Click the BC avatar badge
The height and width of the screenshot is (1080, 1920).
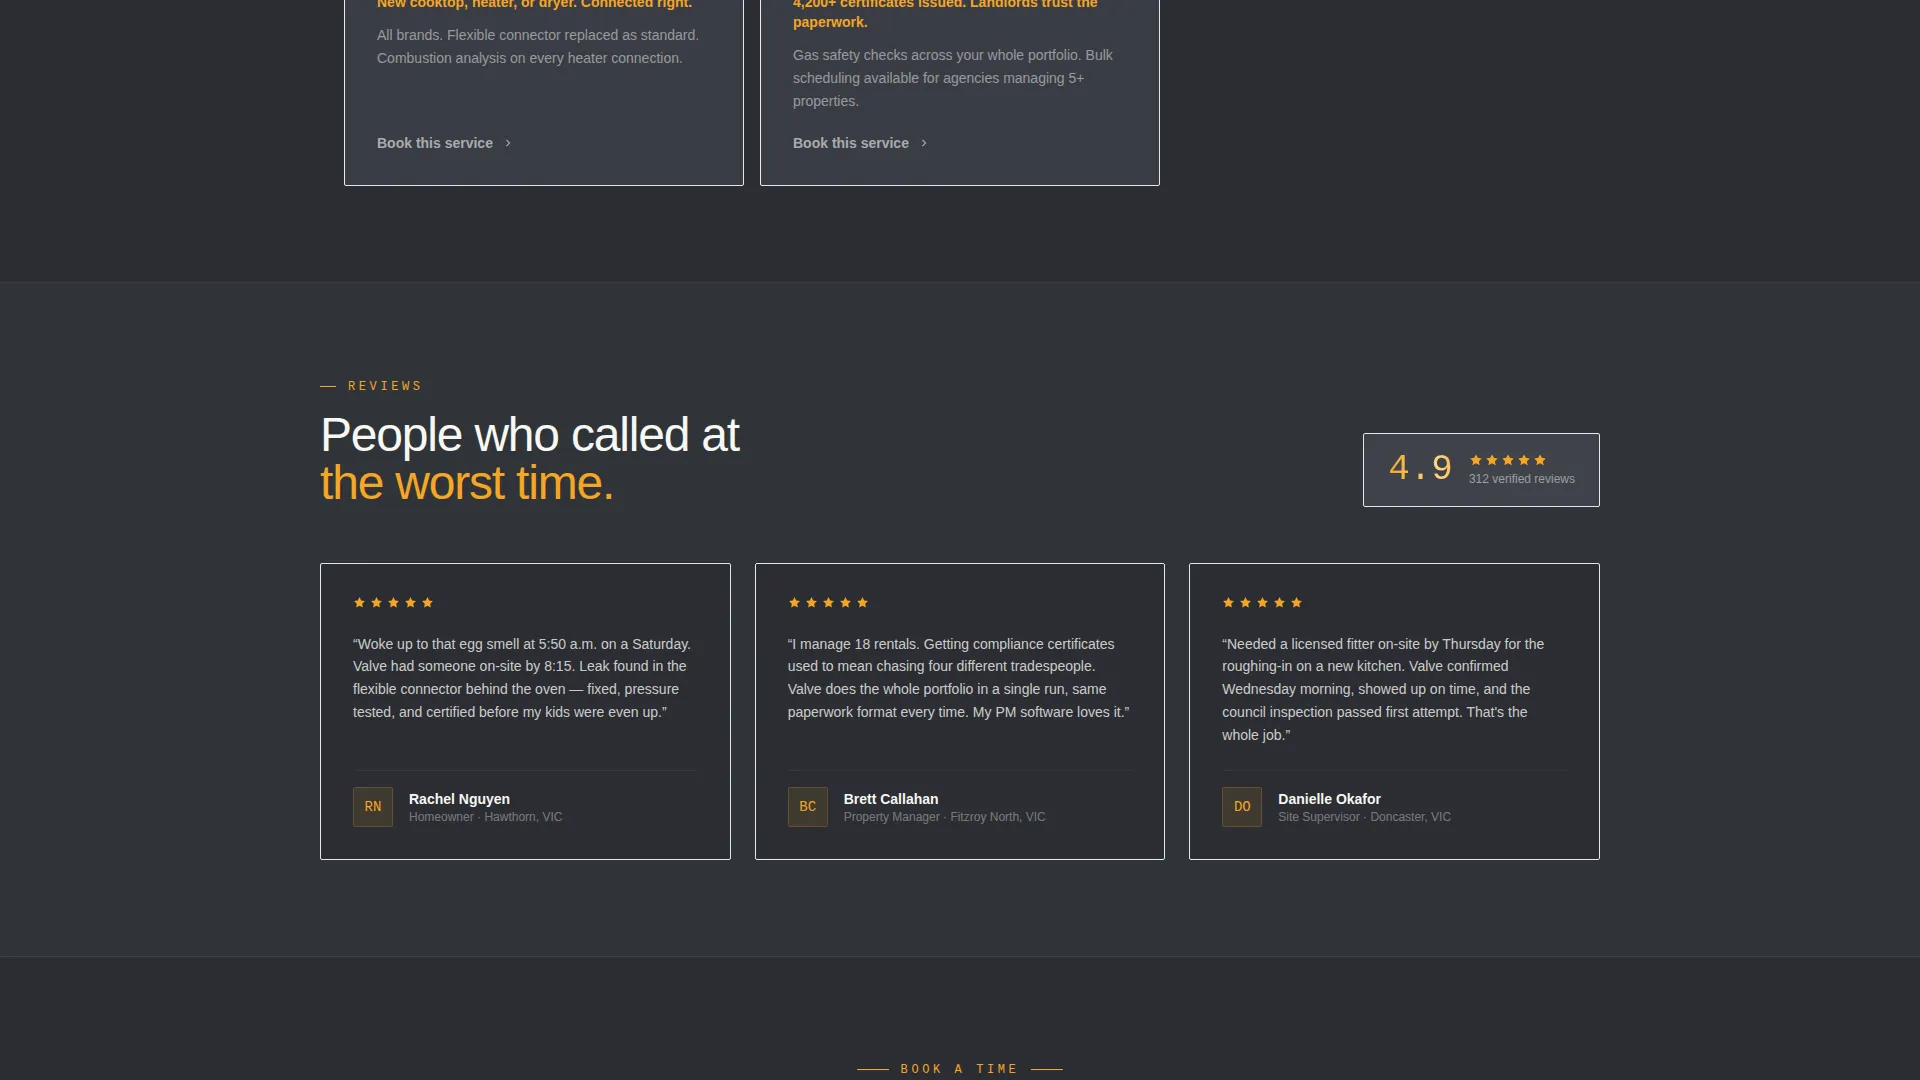[808, 807]
